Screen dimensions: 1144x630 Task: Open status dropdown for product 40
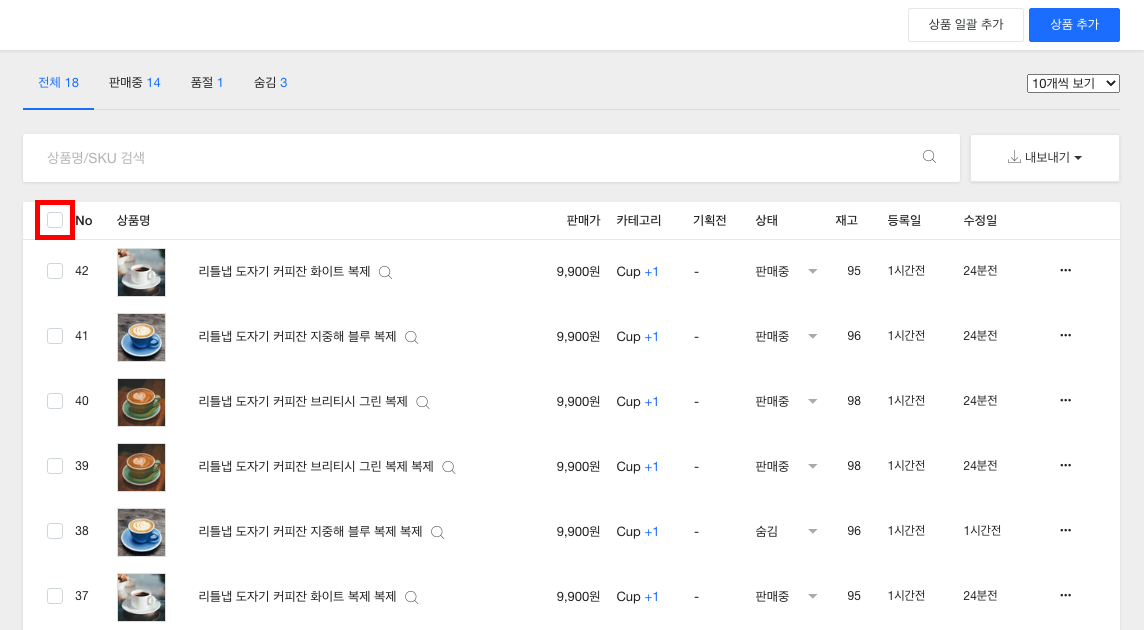[x=812, y=402]
